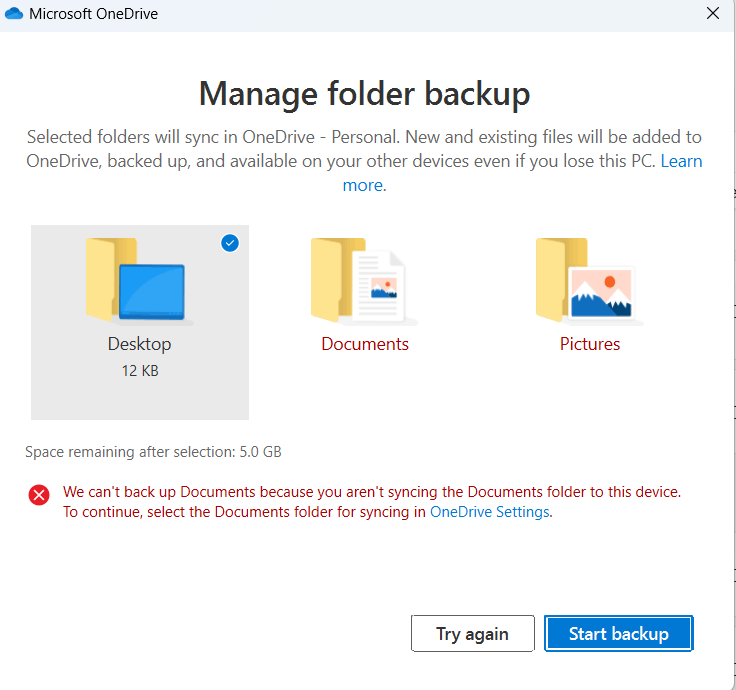Close the Microsoft OneDrive dialog

click(x=713, y=13)
